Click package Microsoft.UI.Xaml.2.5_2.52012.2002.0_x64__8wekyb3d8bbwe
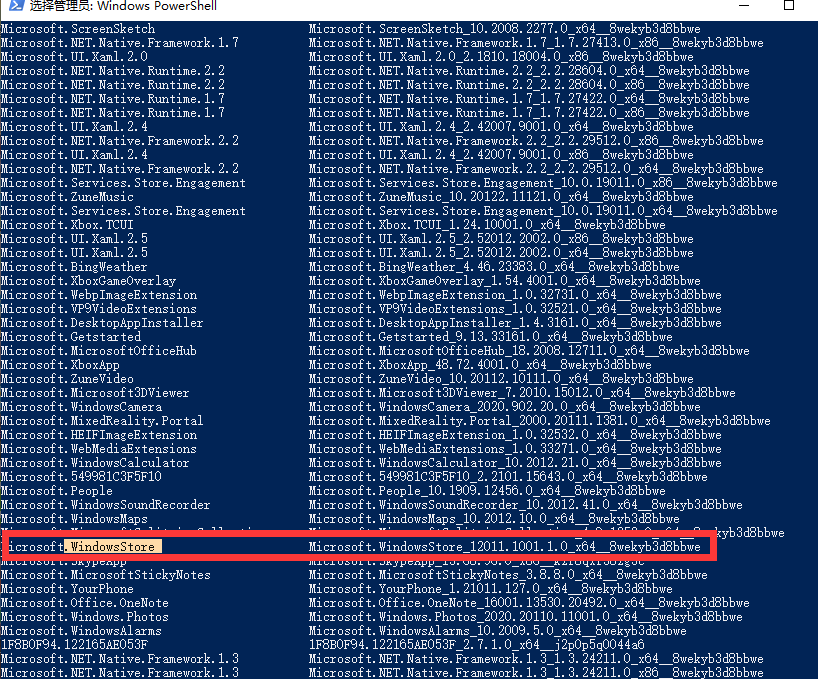 [501, 253]
